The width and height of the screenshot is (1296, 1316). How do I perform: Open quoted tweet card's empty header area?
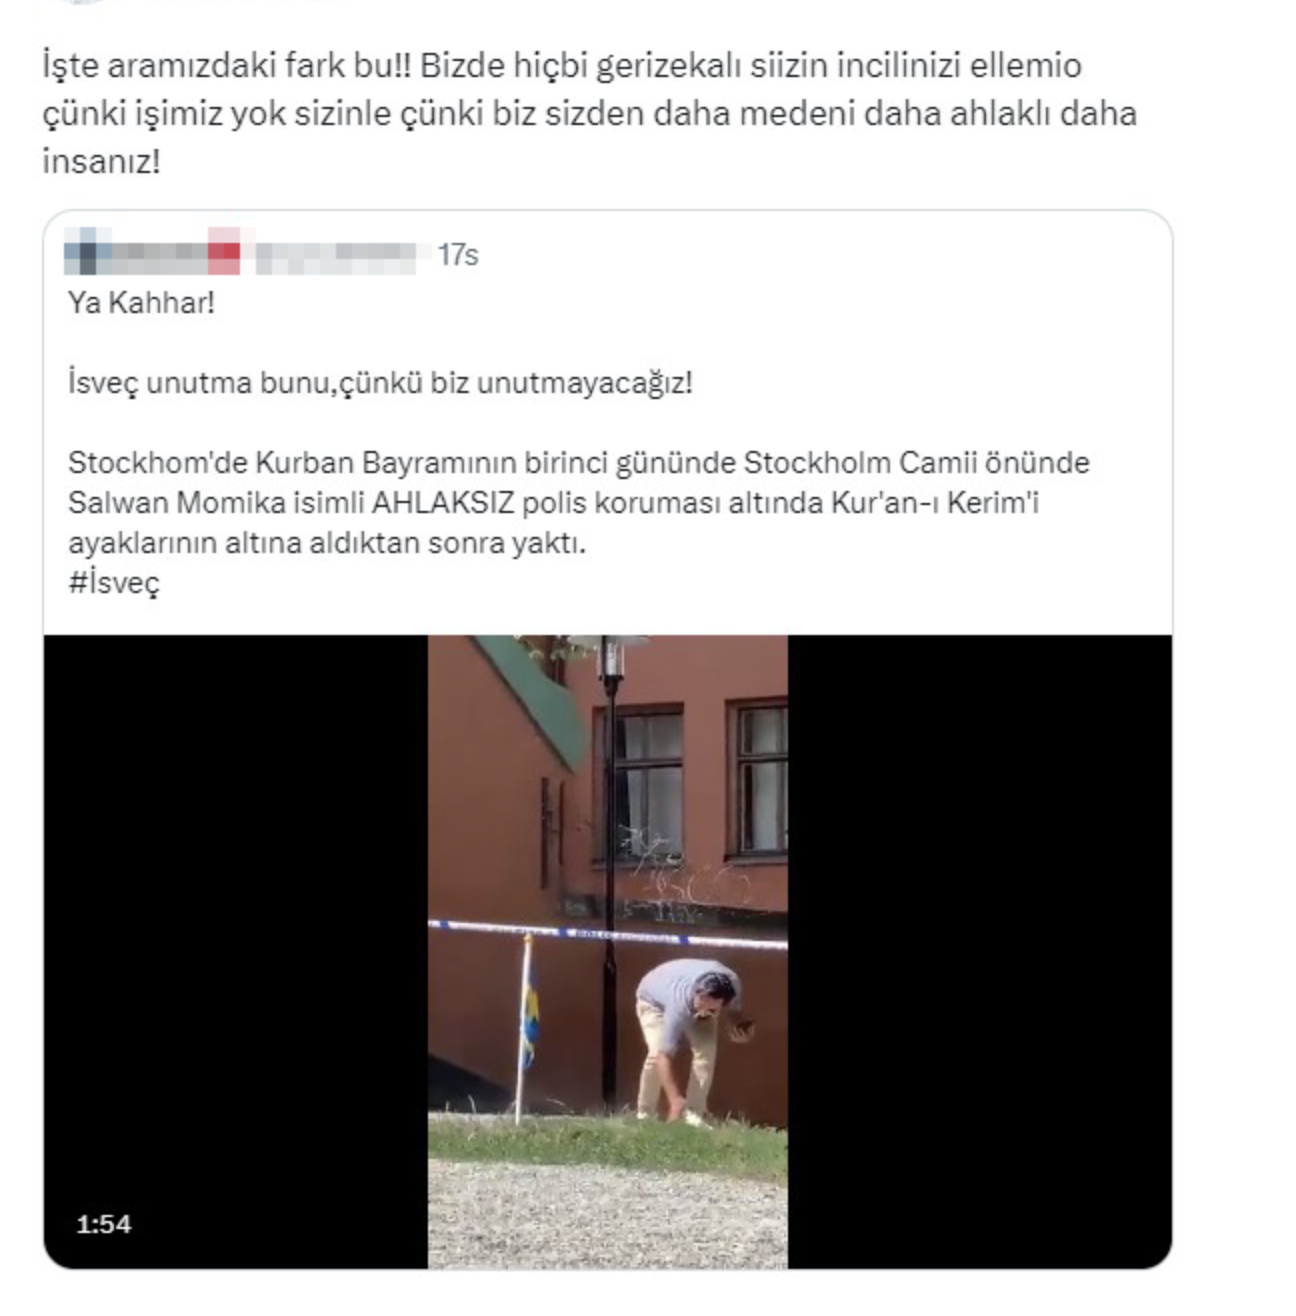point(820,254)
